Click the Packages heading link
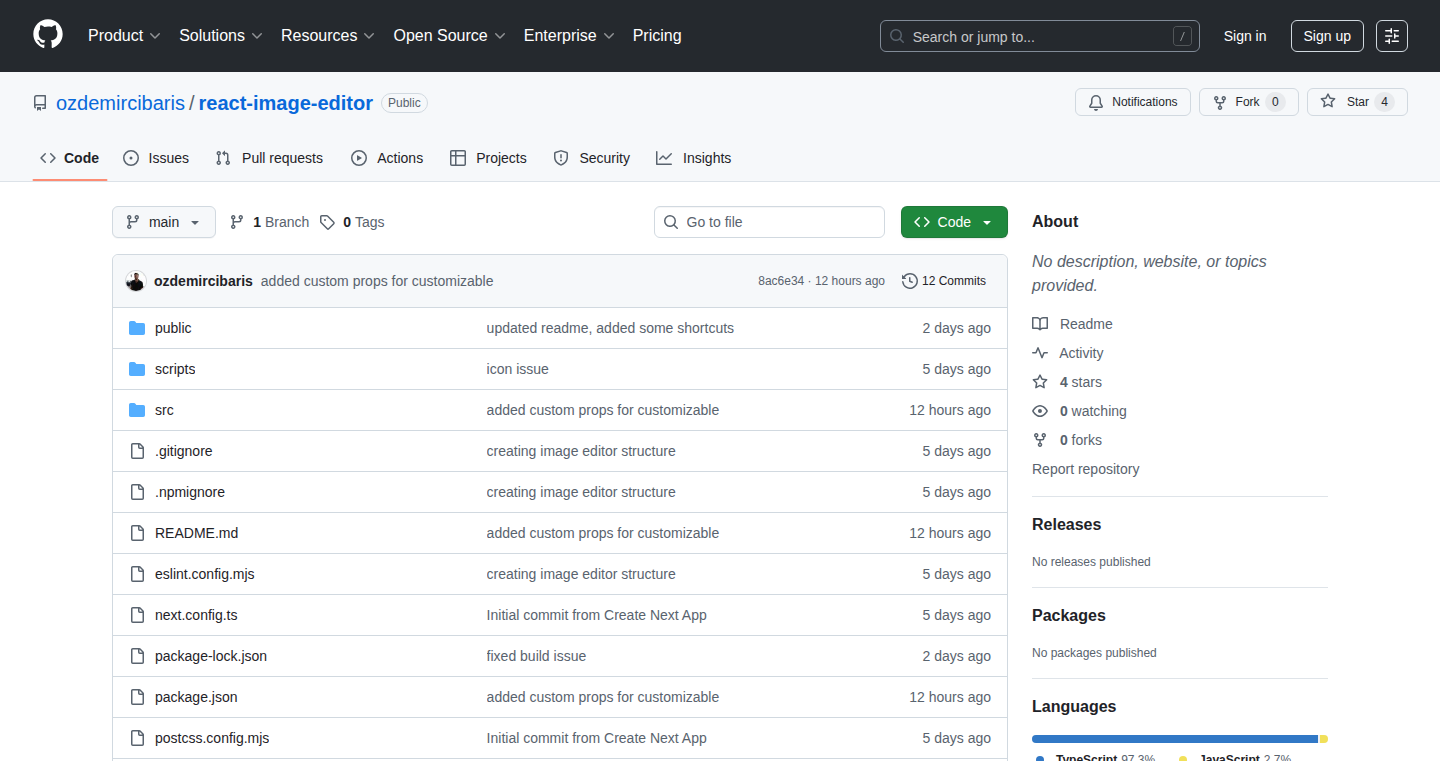Viewport: 1440px width, 761px height. pyautogui.click(x=1069, y=615)
